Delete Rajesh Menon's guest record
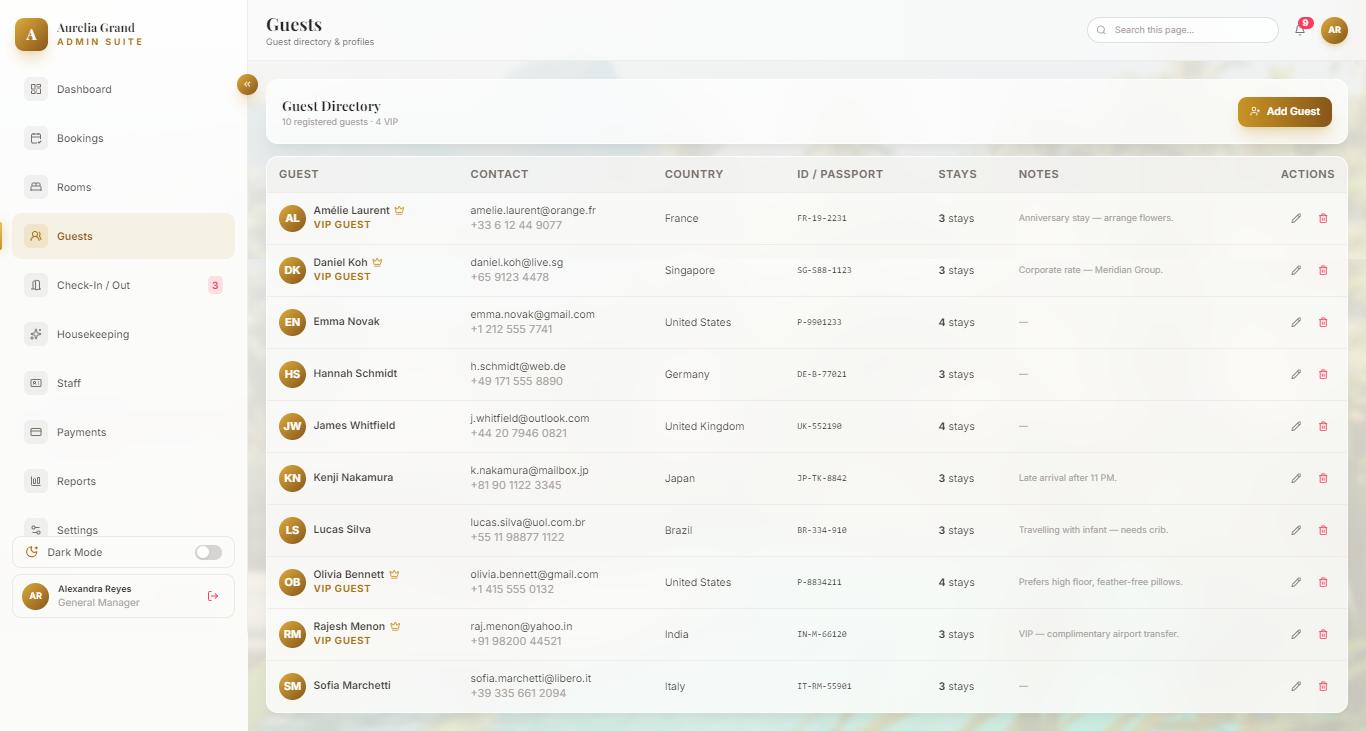This screenshot has width=1366, height=731. [1323, 634]
